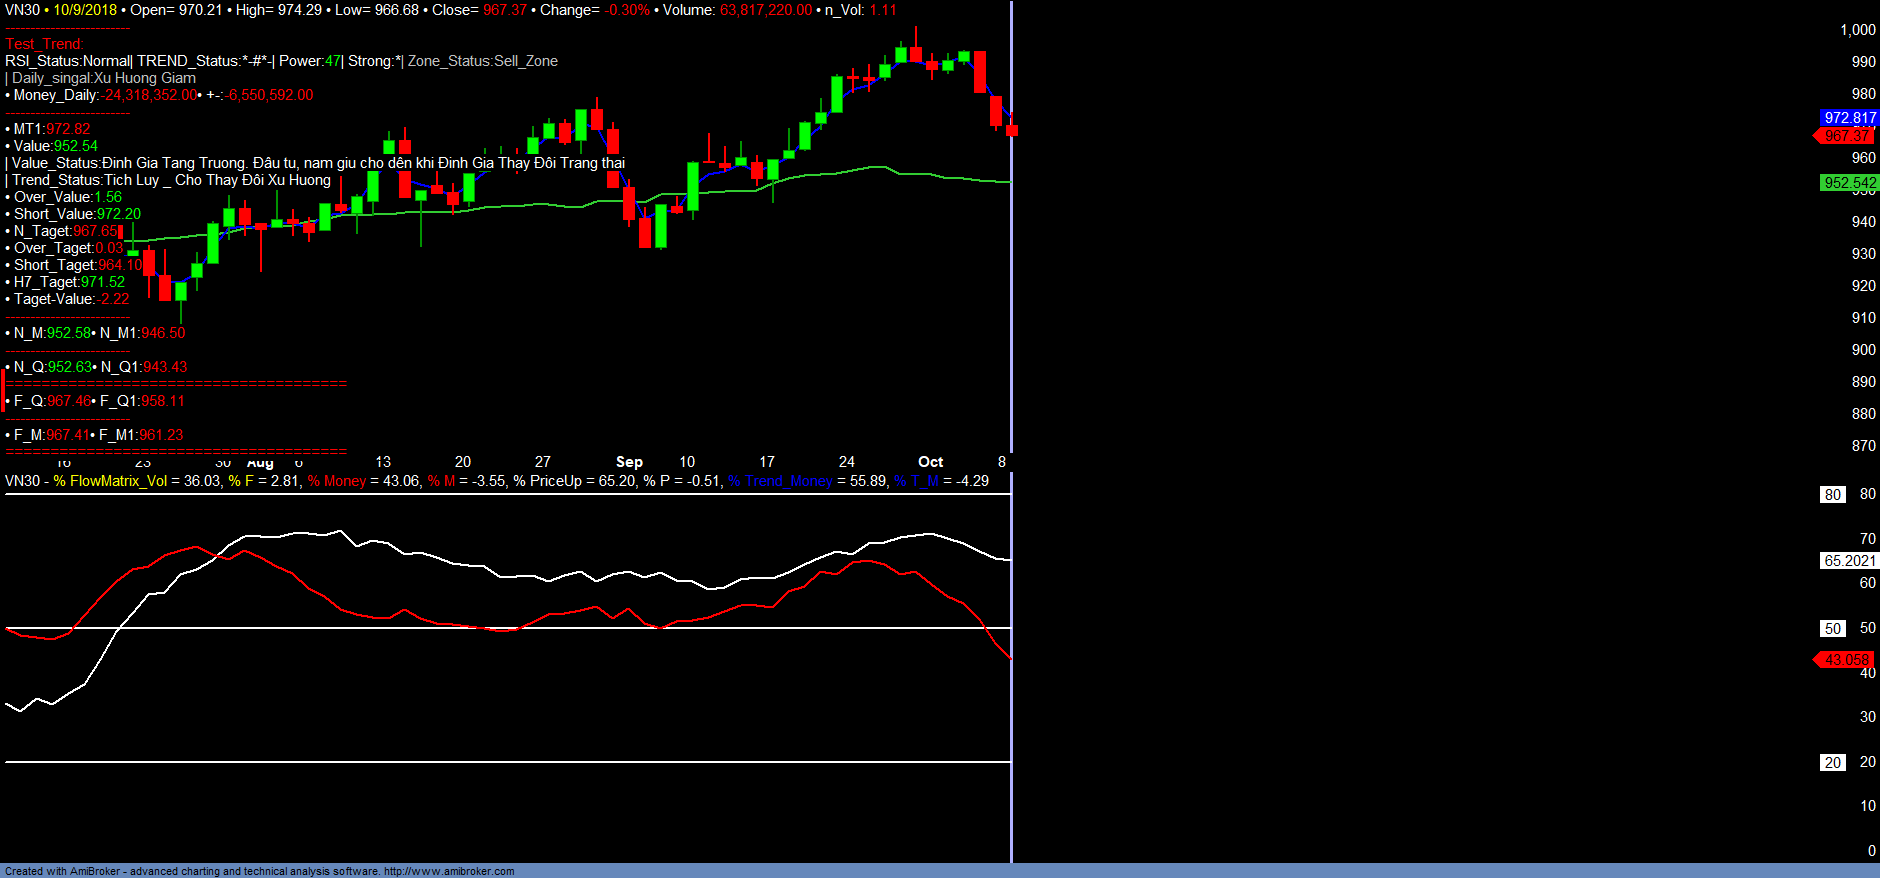This screenshot has width=1880, height=878.
Task: Click the blue % Trend_Money label
Action: click(x=780, y=481)
